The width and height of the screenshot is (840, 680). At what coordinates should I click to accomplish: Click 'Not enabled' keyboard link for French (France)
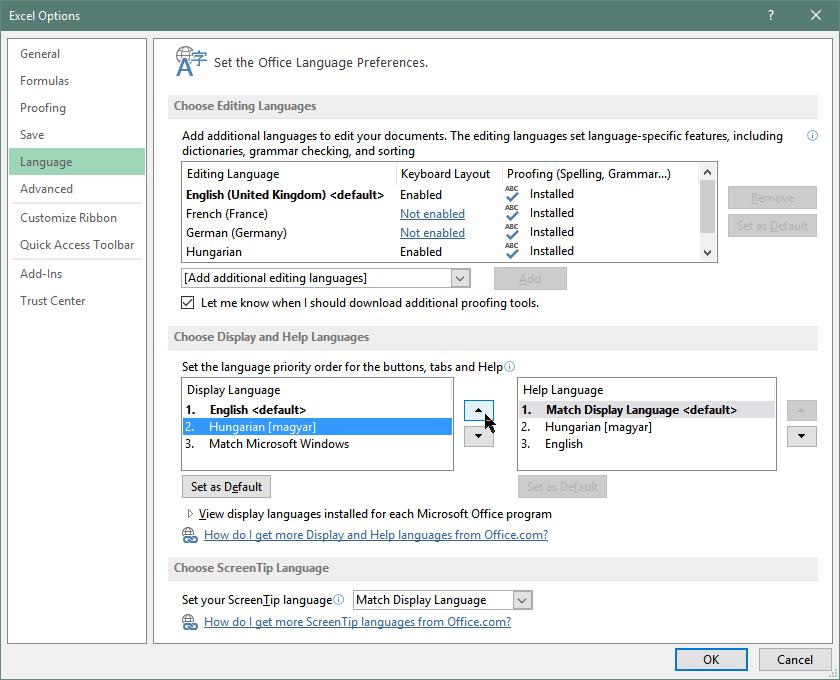click(432, 214)
